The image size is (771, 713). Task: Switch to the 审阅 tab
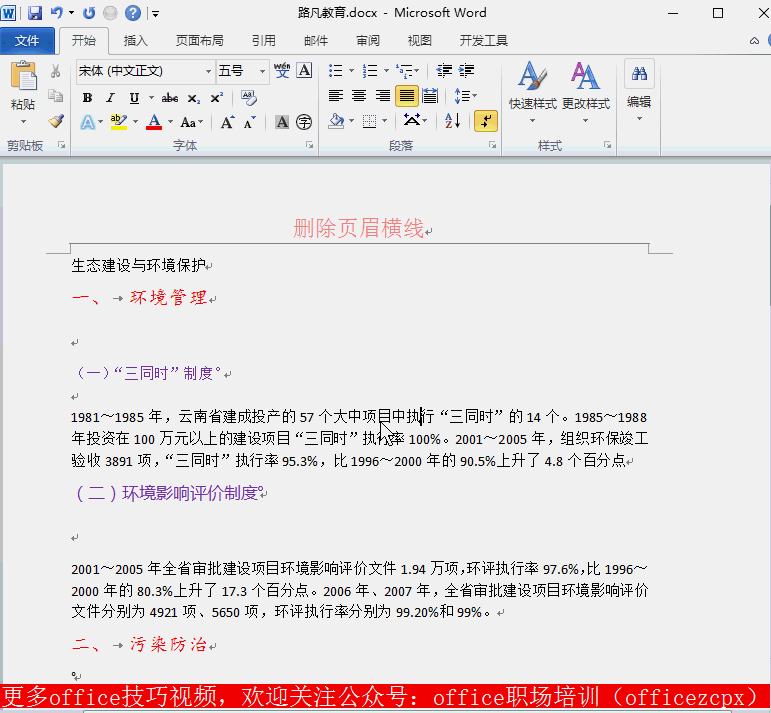(x=368, y=40)
